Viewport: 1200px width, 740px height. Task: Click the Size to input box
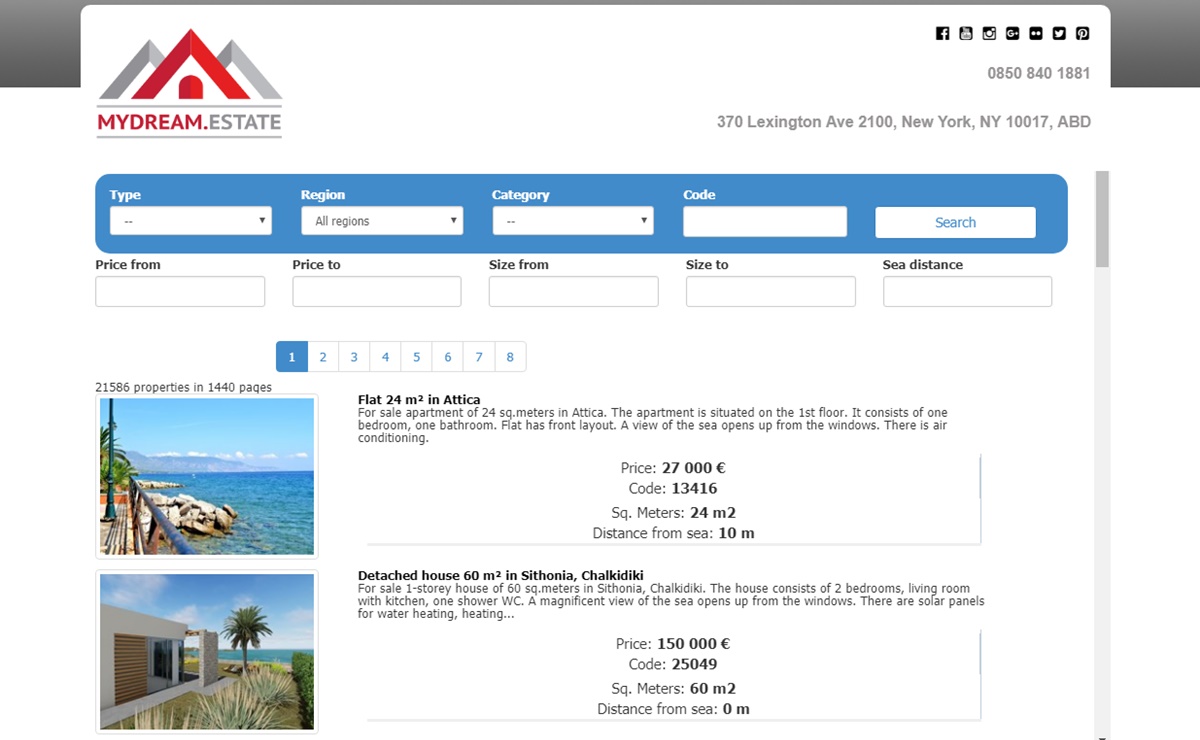(x=771, y=291)
